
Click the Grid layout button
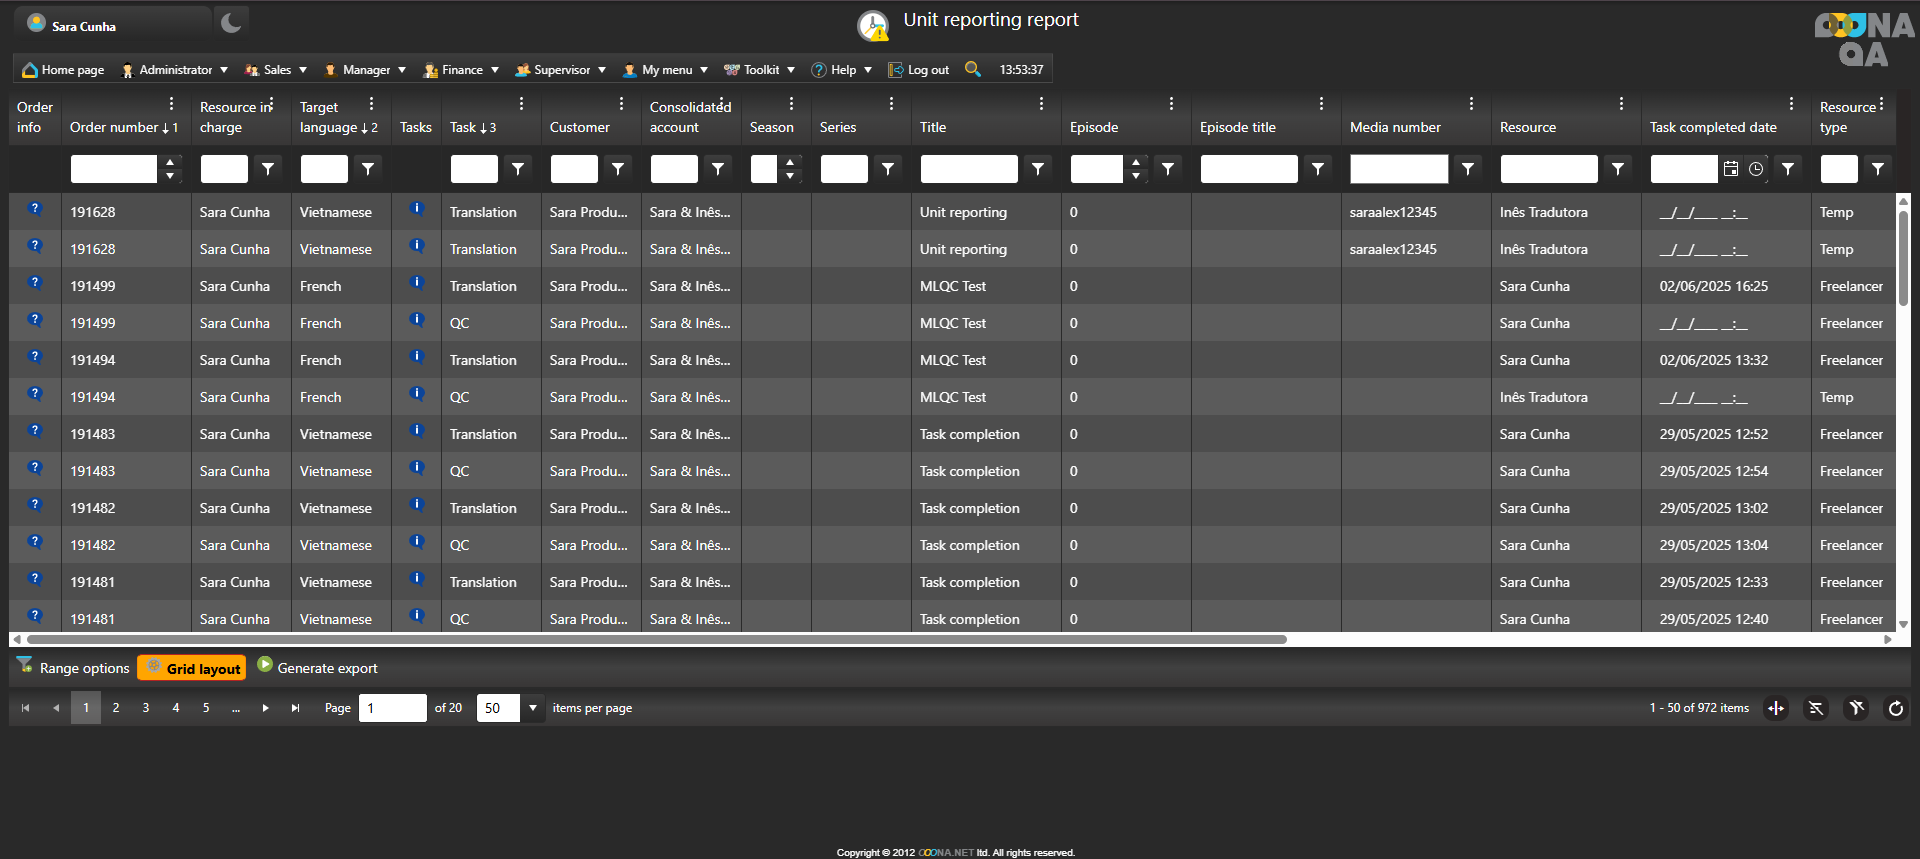[192, 668]
